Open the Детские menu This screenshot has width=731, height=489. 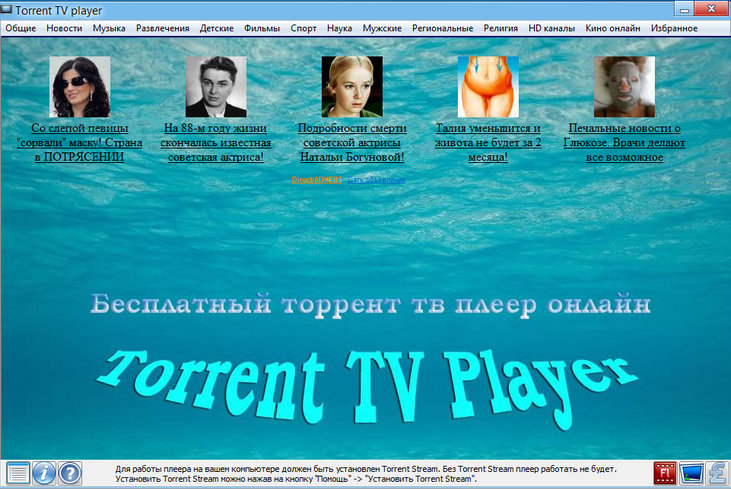217,28
